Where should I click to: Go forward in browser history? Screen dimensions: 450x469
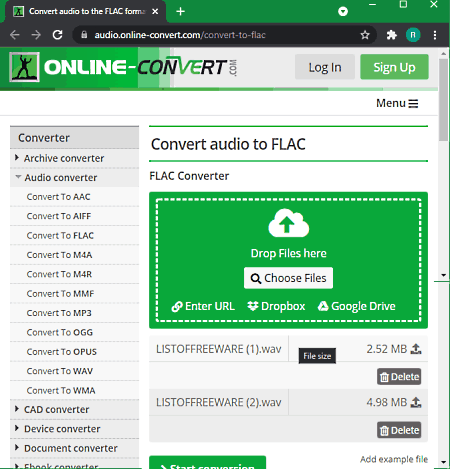(36, 35)
